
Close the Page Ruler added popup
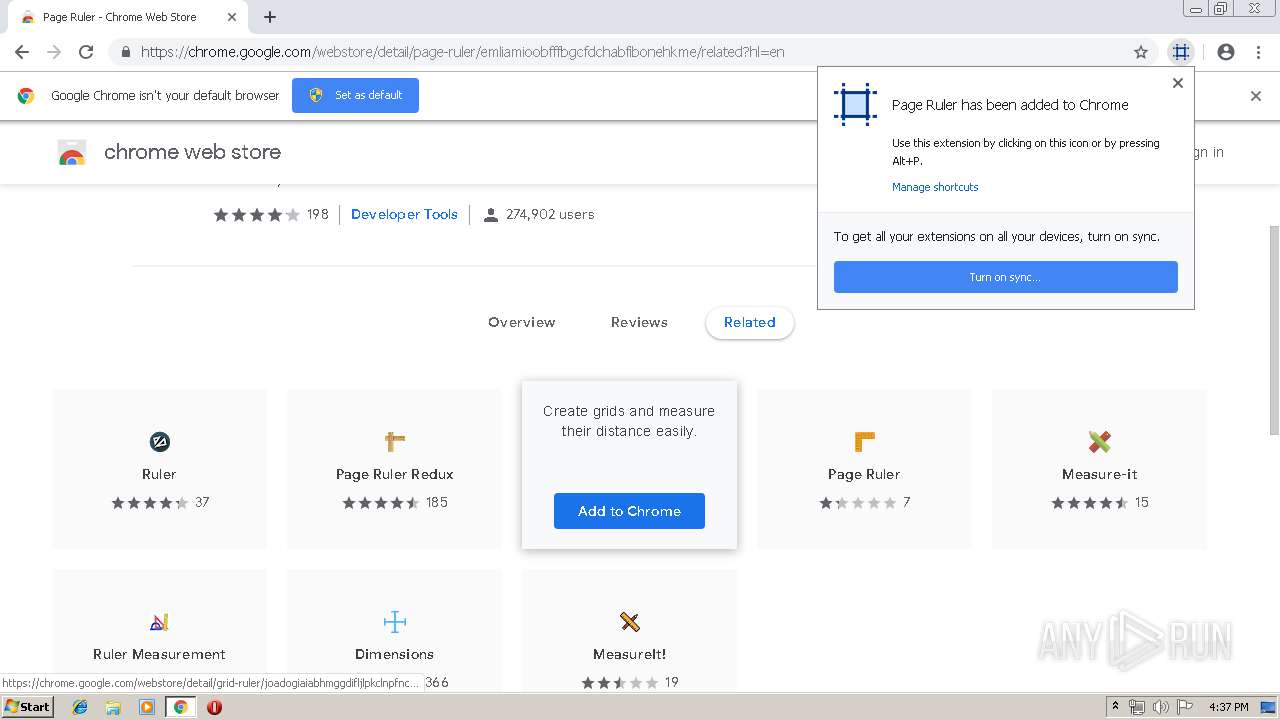(1178, 83)
